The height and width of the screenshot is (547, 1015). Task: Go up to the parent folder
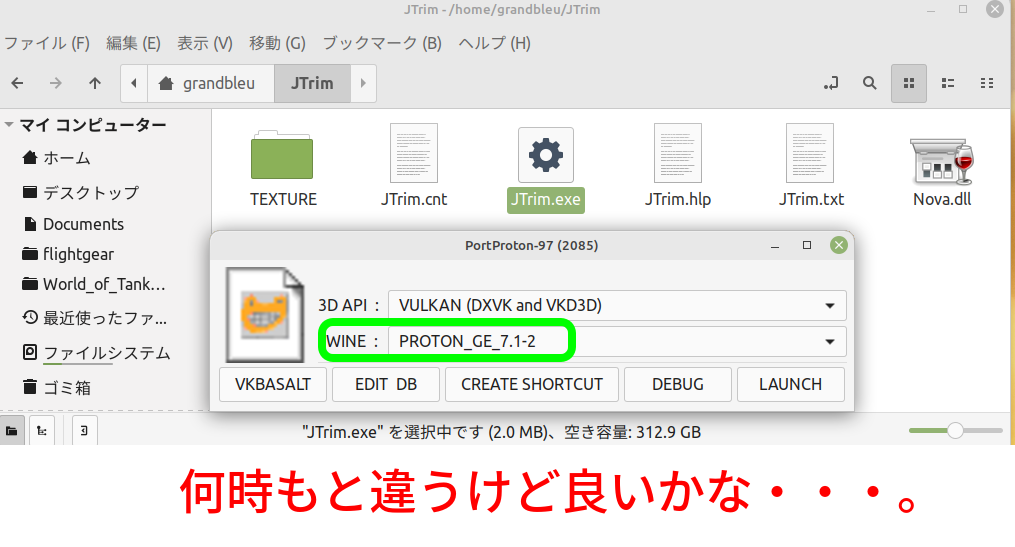[95, 83]
